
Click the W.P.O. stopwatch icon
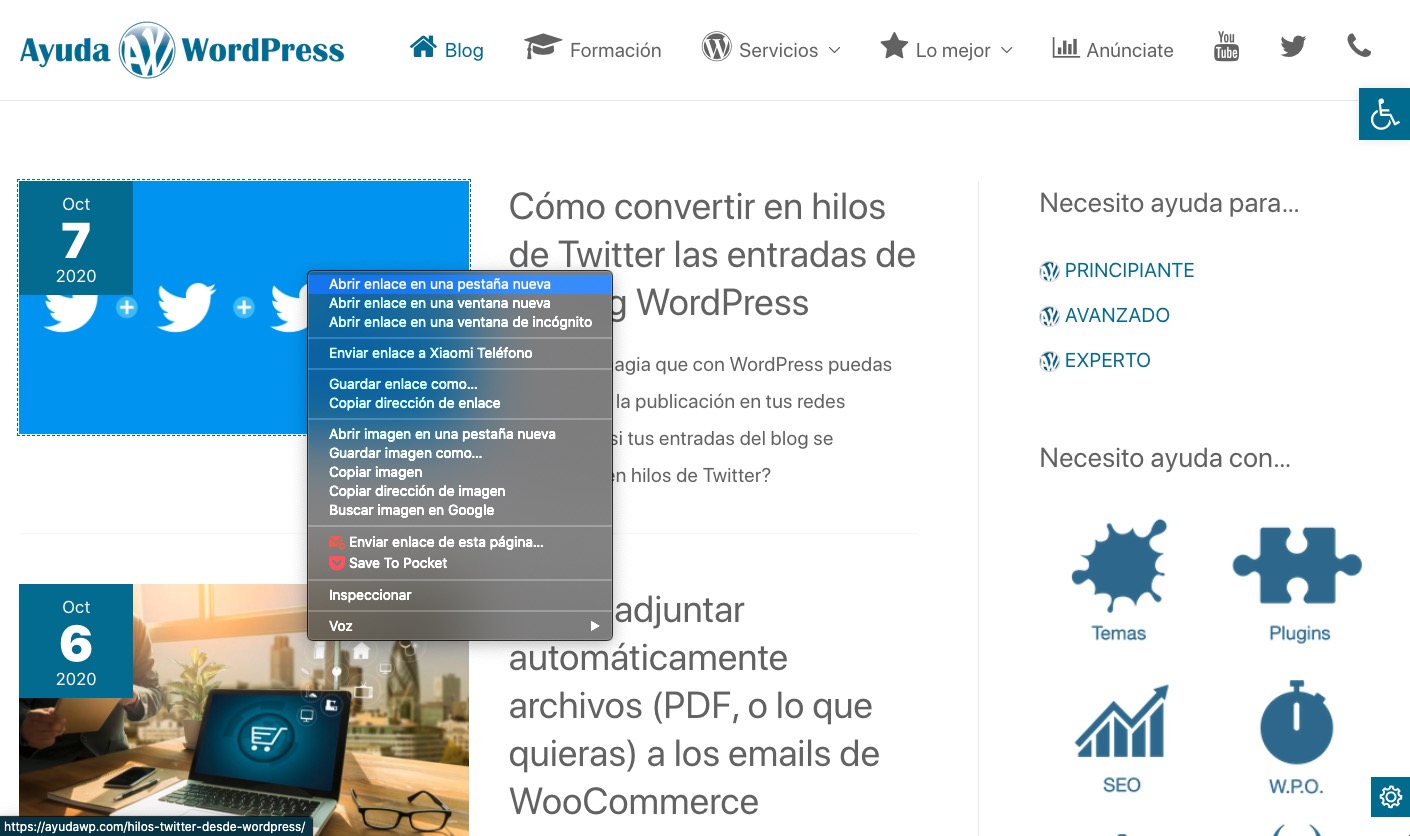click(1296, 724)
